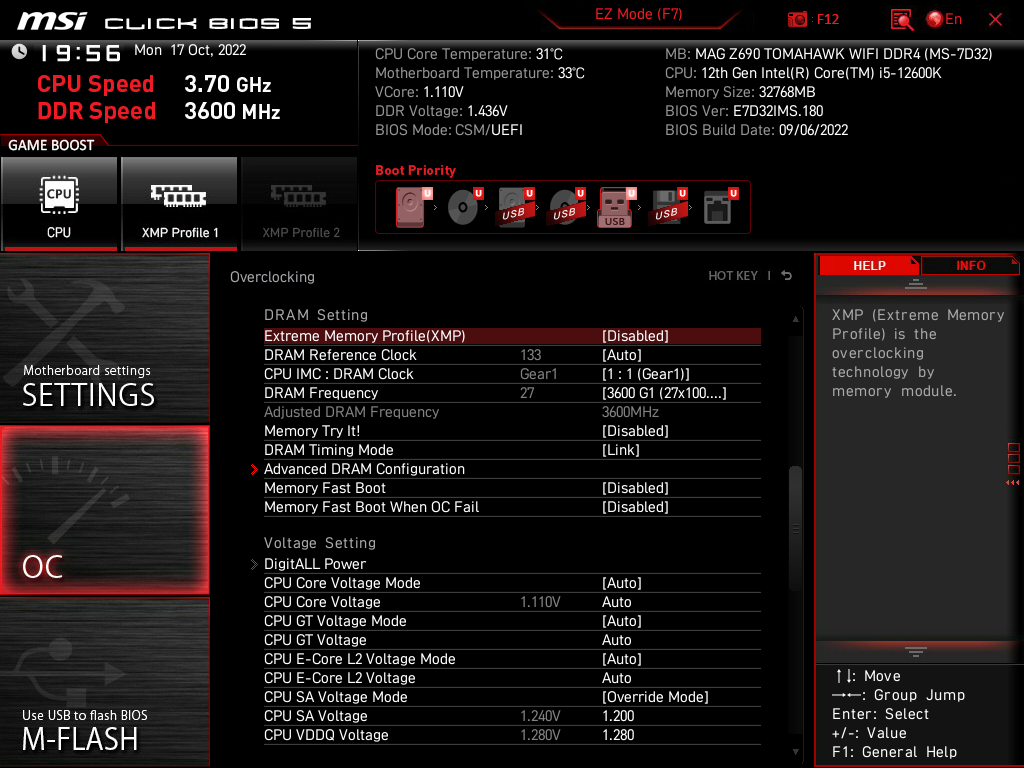The width and height of the screenshot is (1024, 768).
Task: Select the optical disc boot priority device
Action: pos(463,207)
